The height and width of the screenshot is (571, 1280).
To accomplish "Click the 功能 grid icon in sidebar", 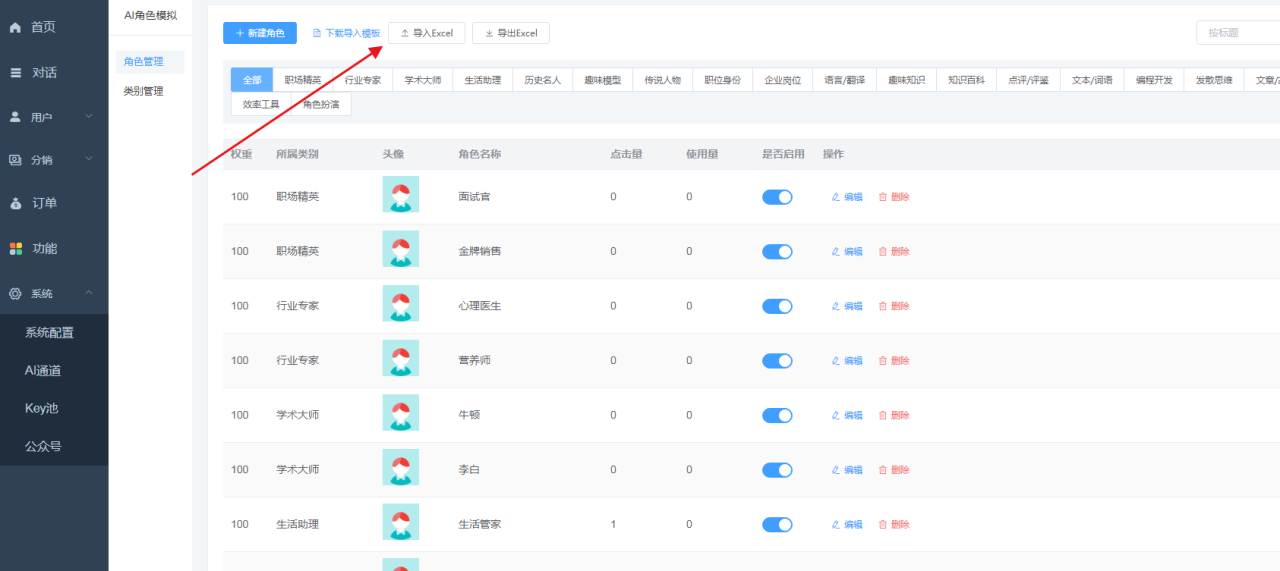I will pos(15,249).
